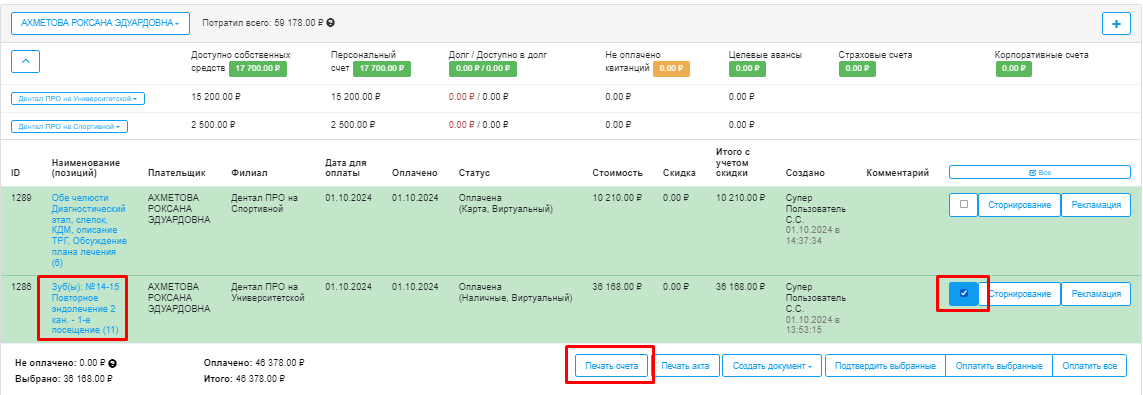Click timestamp 01.10.2024 в 14:37:34
This screenshot has height=395, width=1143.
coord(813,235)
